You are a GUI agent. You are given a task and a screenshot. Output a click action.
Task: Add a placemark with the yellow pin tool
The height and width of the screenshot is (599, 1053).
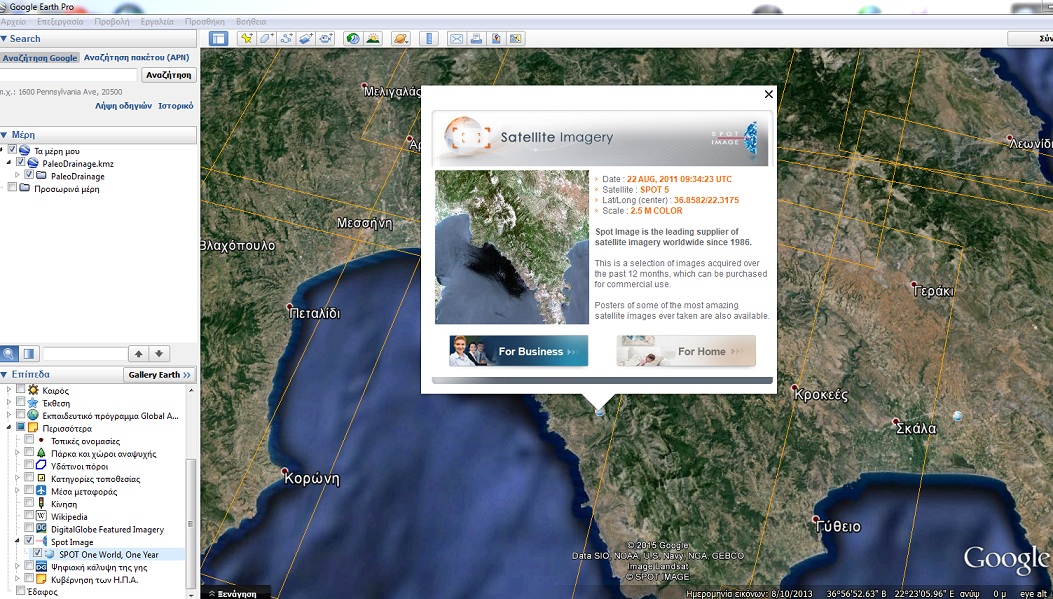pyautogui.click(x=246, y=38)
